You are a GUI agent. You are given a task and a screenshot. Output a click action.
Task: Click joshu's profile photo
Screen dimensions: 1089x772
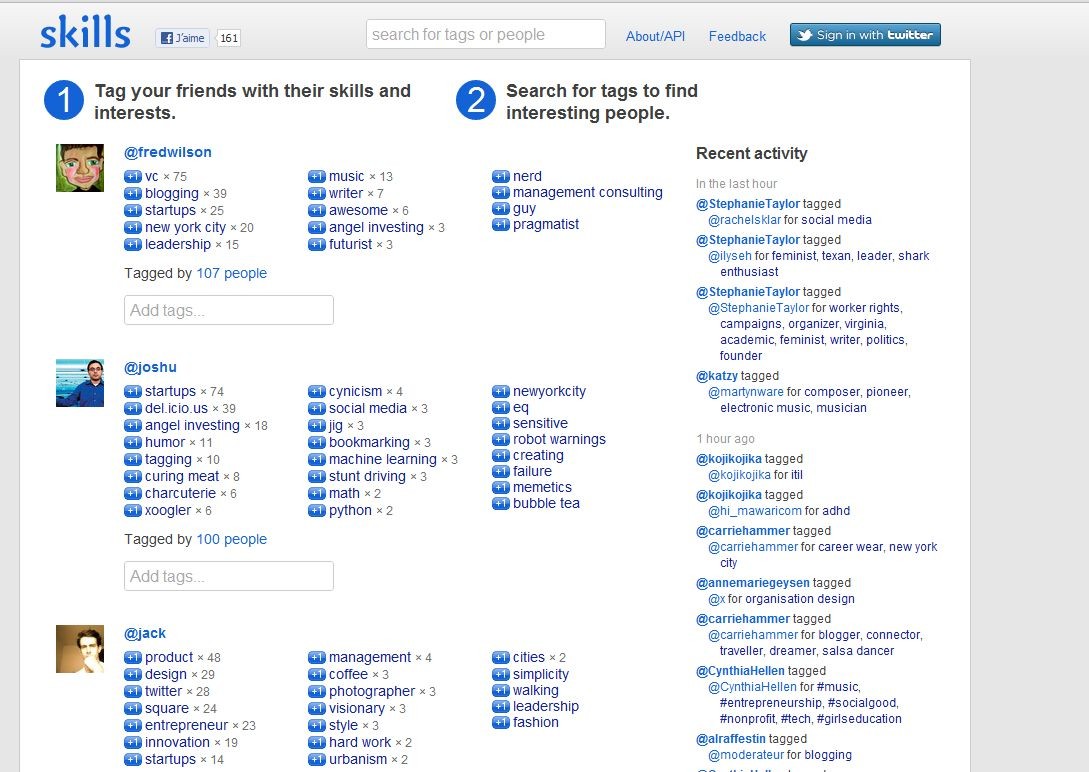[80, 383]
